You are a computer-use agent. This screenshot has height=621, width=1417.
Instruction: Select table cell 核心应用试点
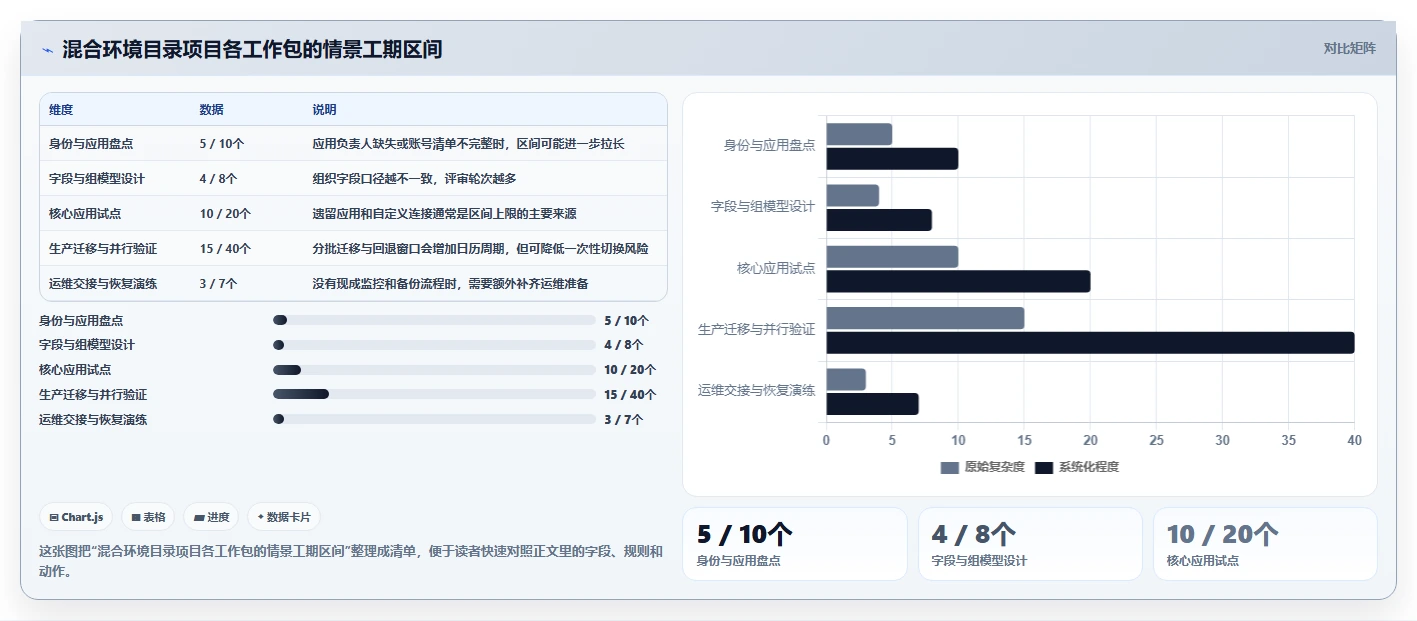click(x=85, y=214)
